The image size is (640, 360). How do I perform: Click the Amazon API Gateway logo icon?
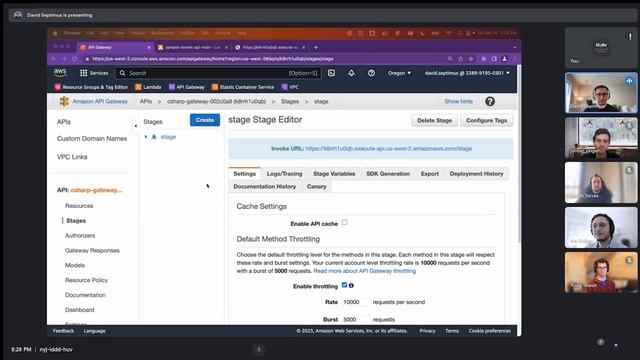[64, 101]
